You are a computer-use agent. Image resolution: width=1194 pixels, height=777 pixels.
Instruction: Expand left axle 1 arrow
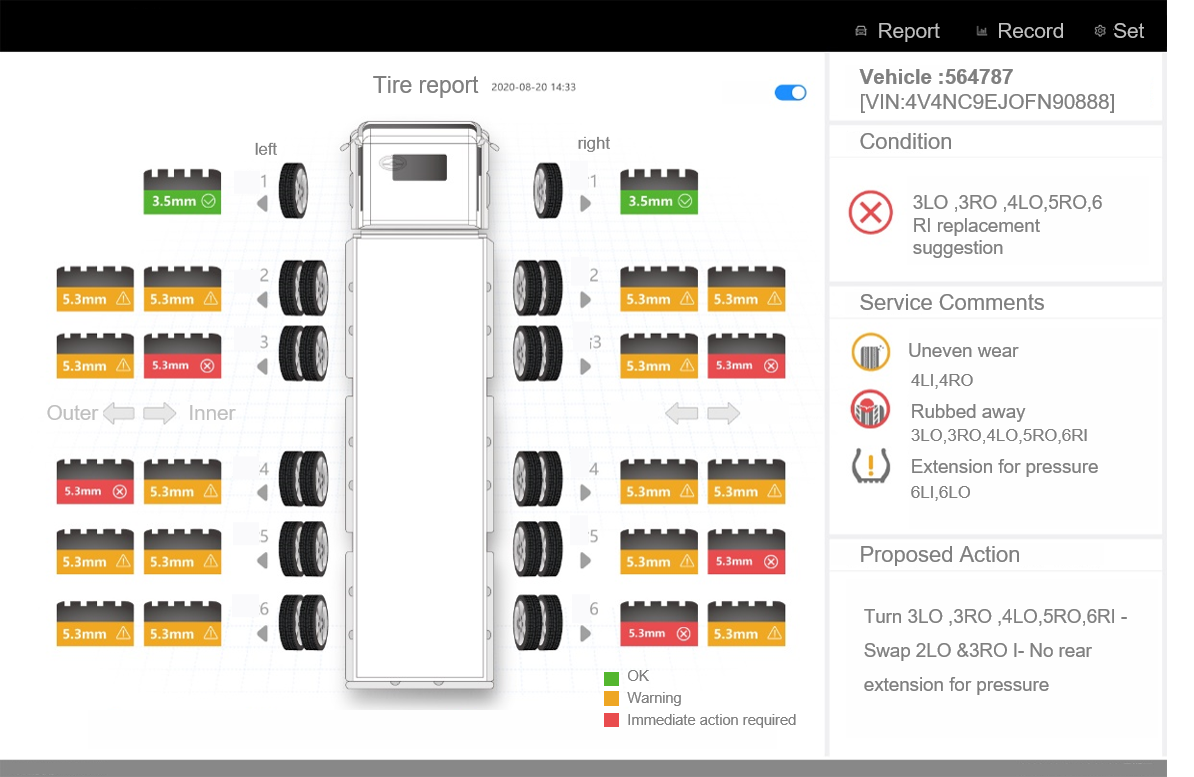click(262, 204)
